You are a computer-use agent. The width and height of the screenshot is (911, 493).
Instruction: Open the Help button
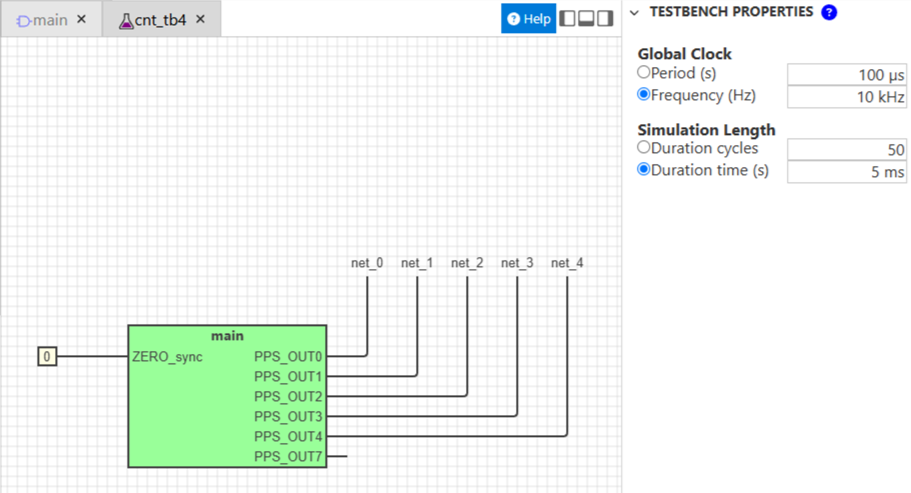[529, 19]
